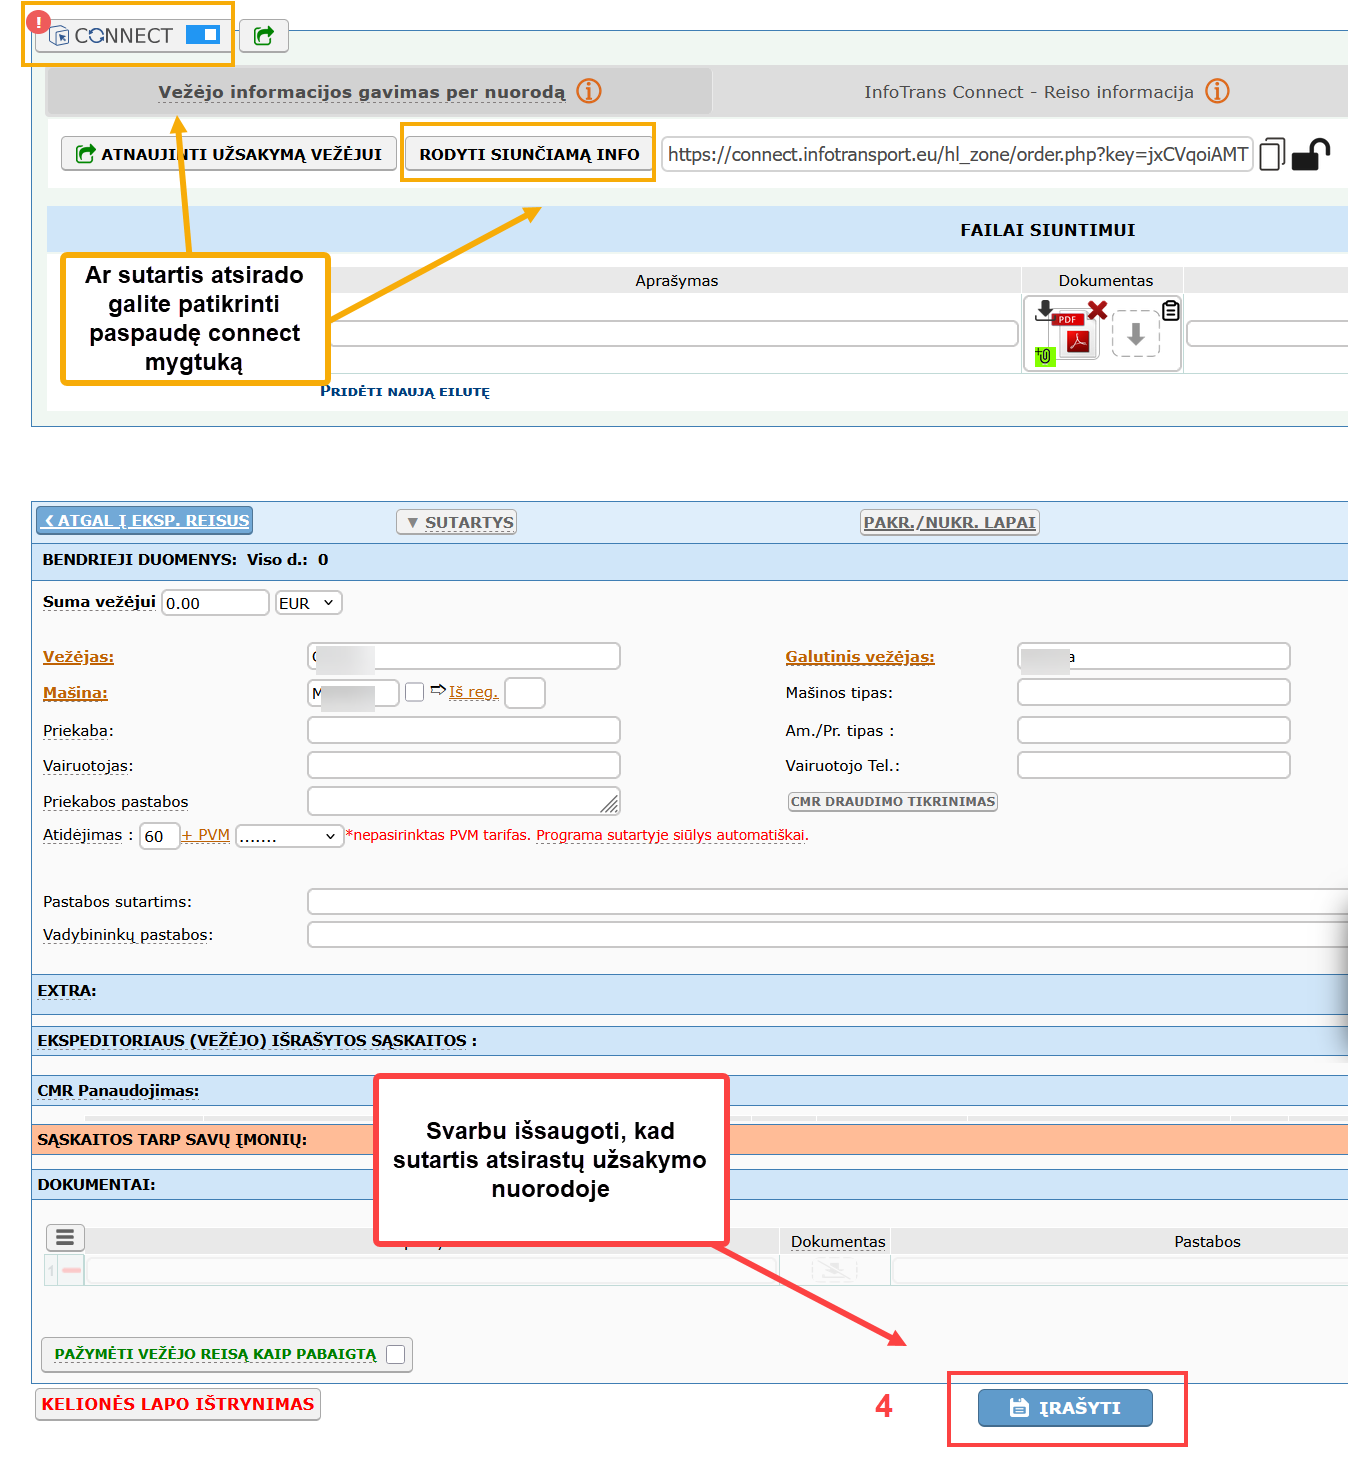Download the attached PDF file
The height and width of the screenshot is (1458, 1348).
point(1044,309)
